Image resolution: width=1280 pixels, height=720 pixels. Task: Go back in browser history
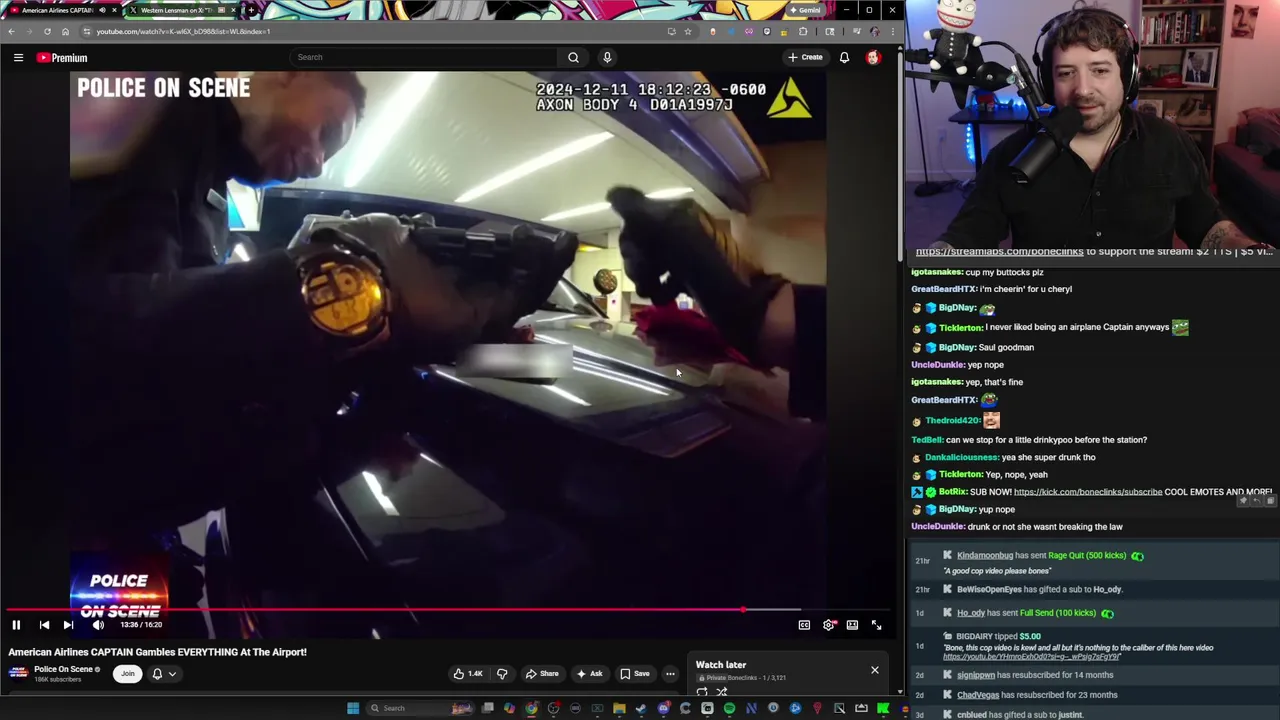click(11, 31)
